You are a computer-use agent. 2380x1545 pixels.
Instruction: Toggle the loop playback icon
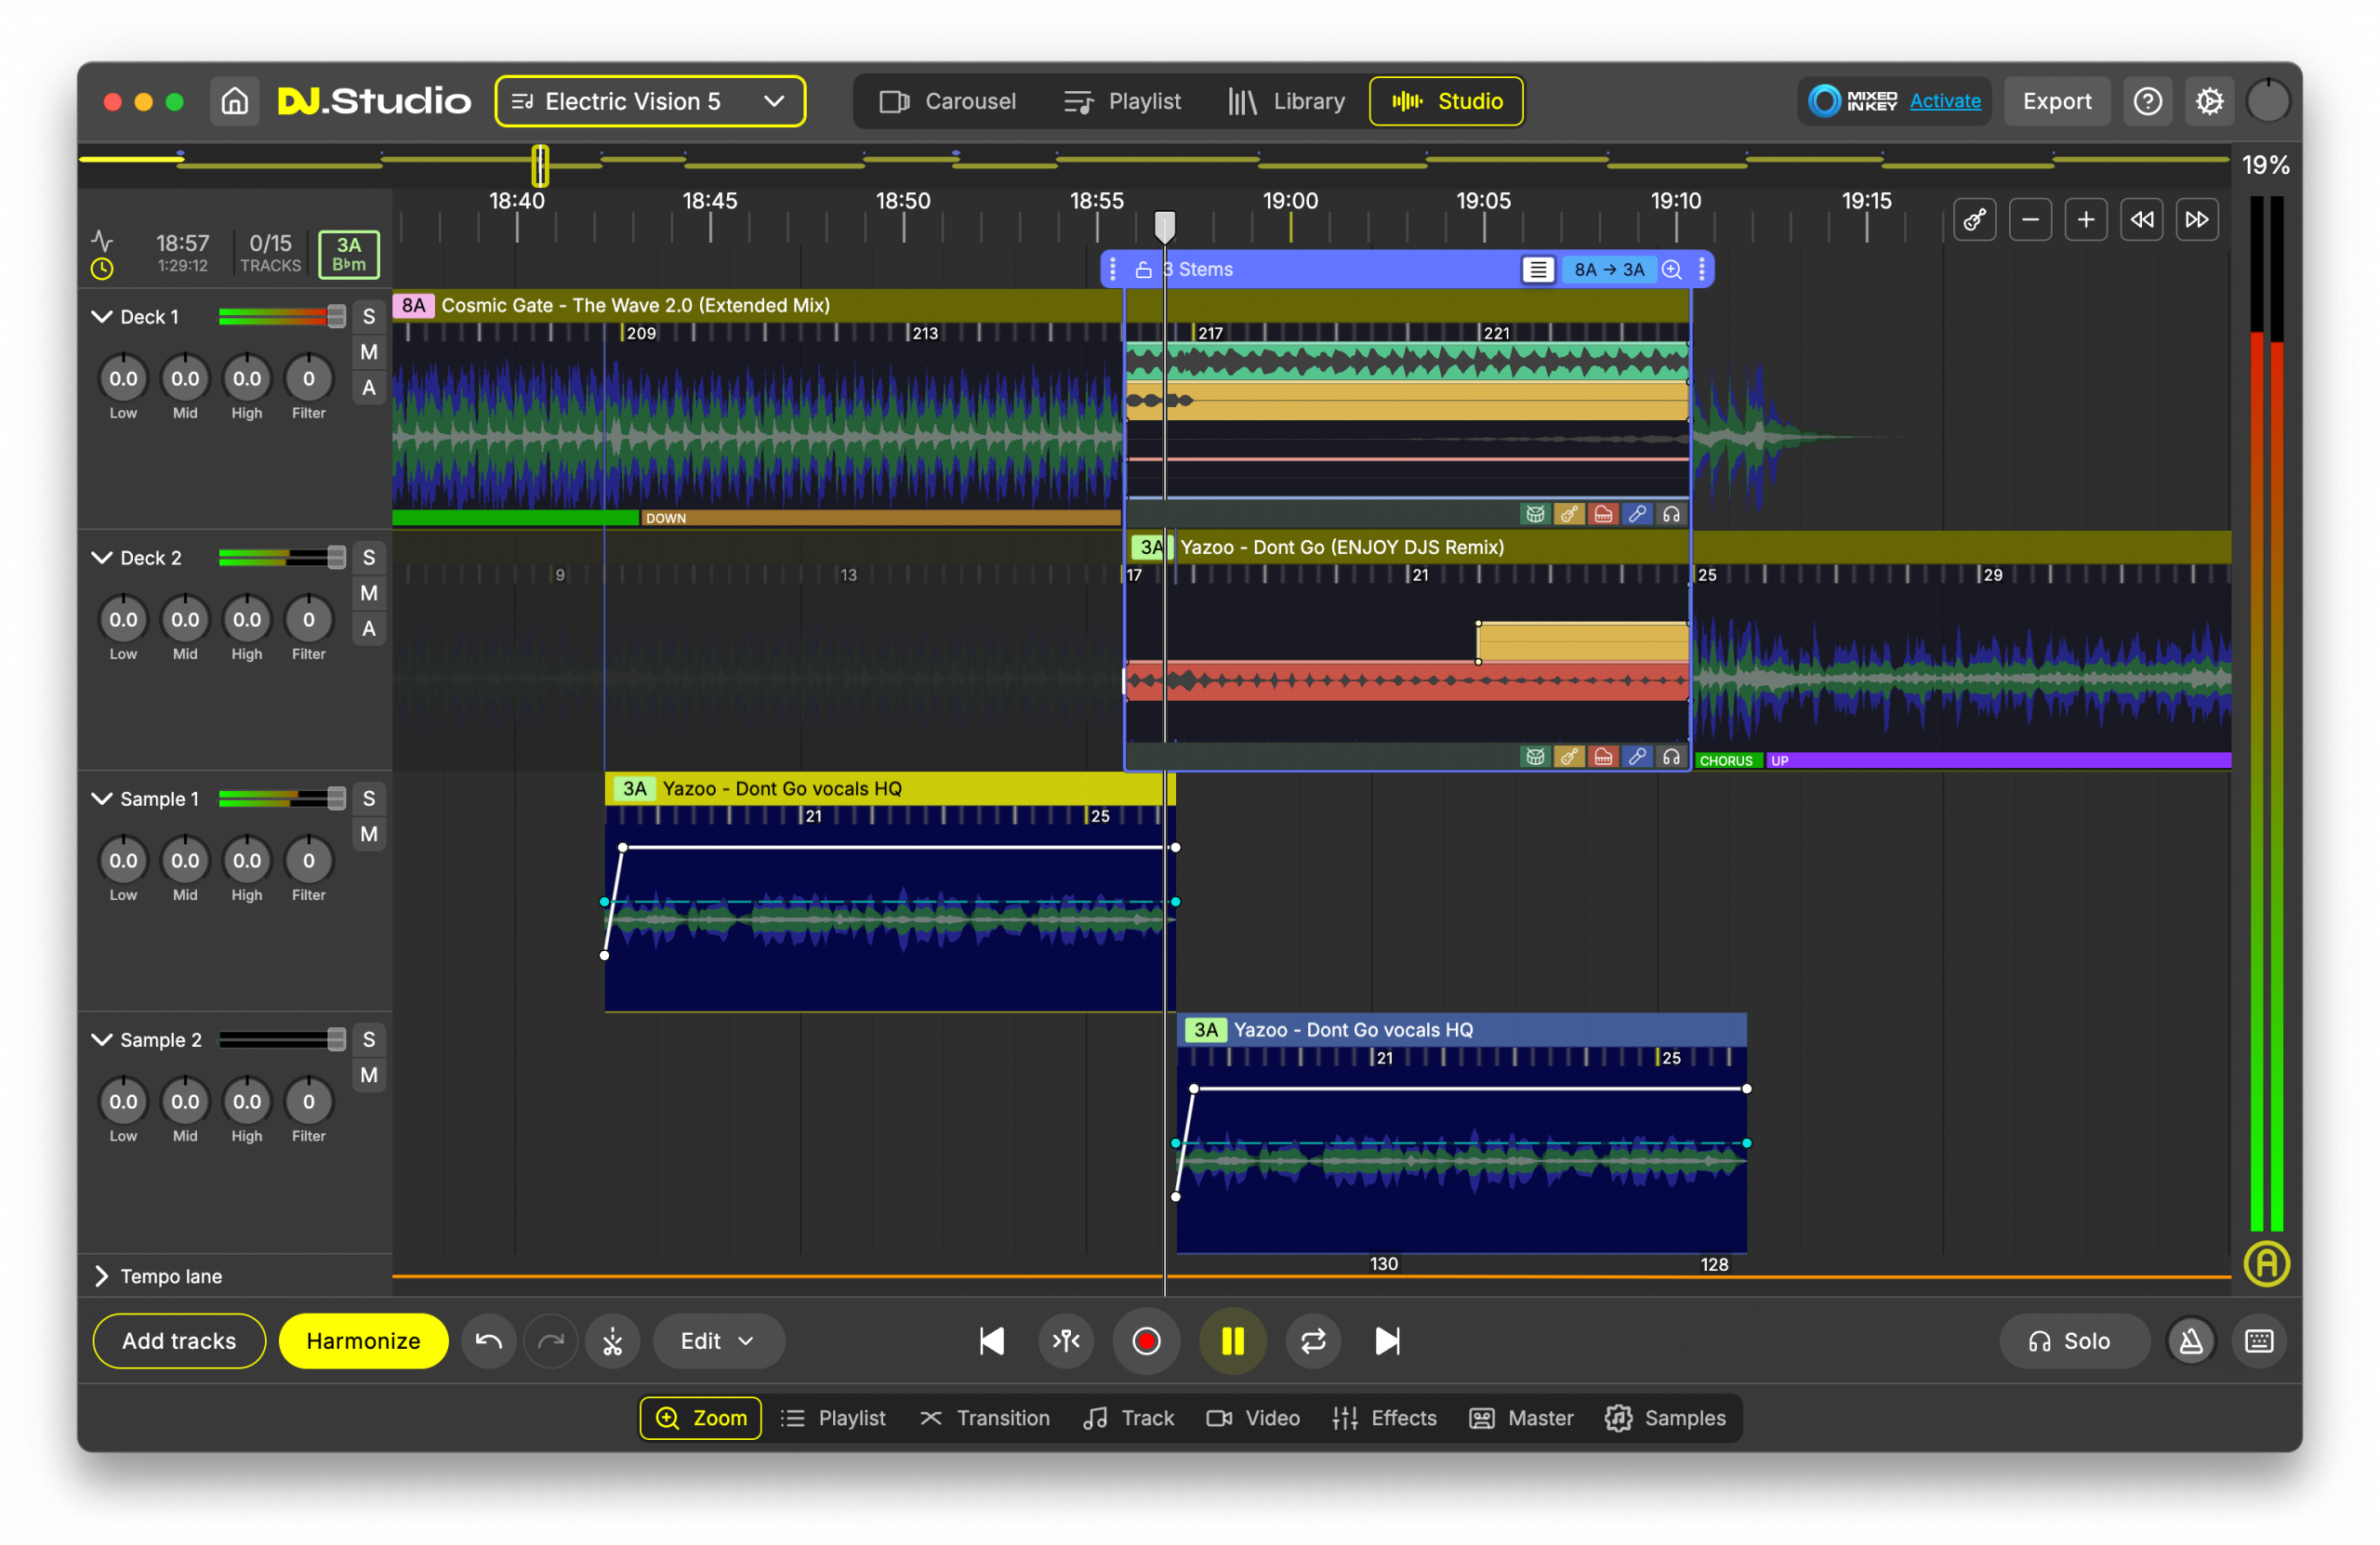coord(1312,1341)
